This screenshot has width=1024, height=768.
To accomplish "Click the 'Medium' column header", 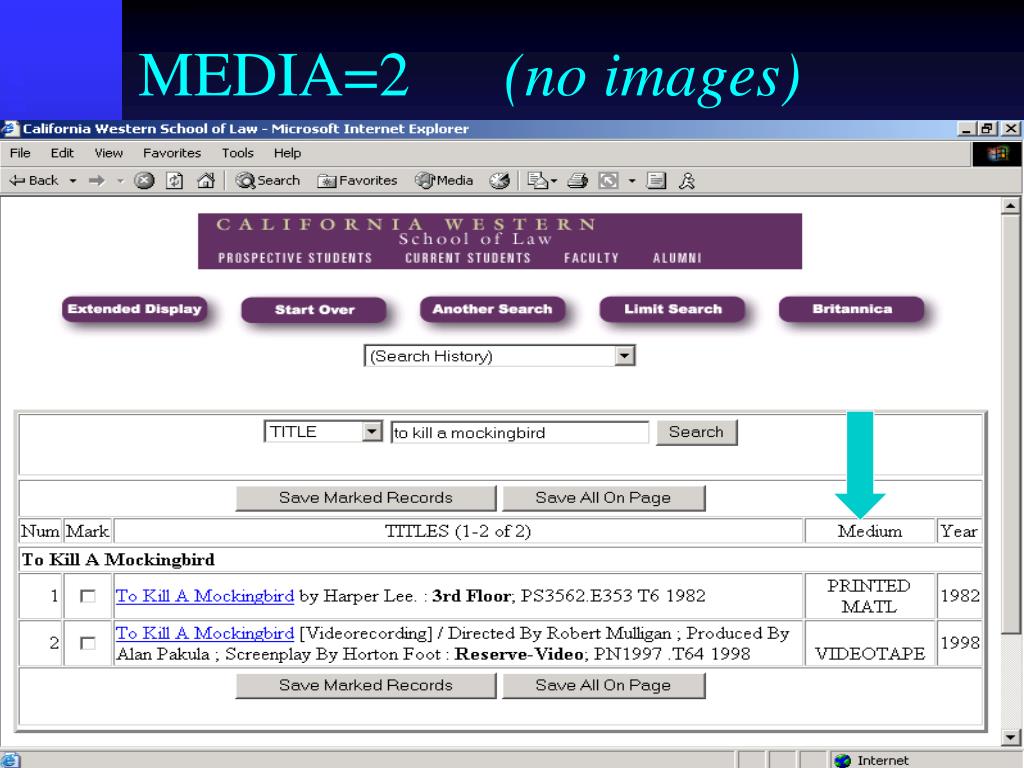I will pos(869,531).
